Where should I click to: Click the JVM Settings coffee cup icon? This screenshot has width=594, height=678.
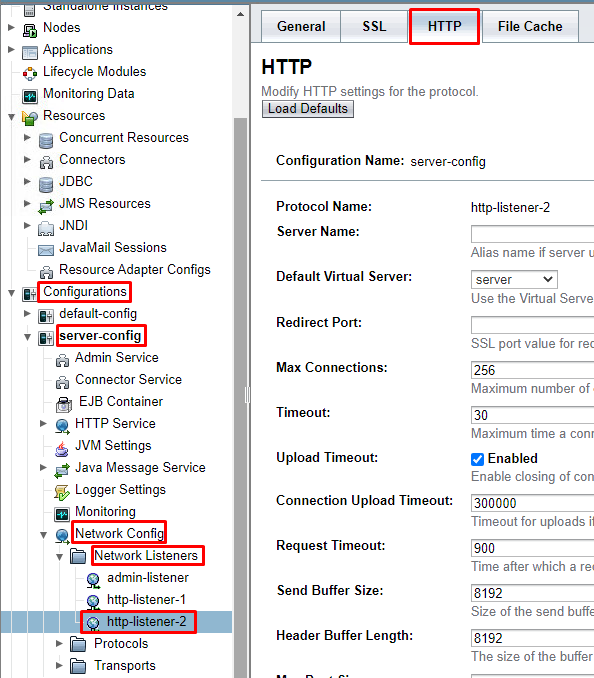(62, 448)
